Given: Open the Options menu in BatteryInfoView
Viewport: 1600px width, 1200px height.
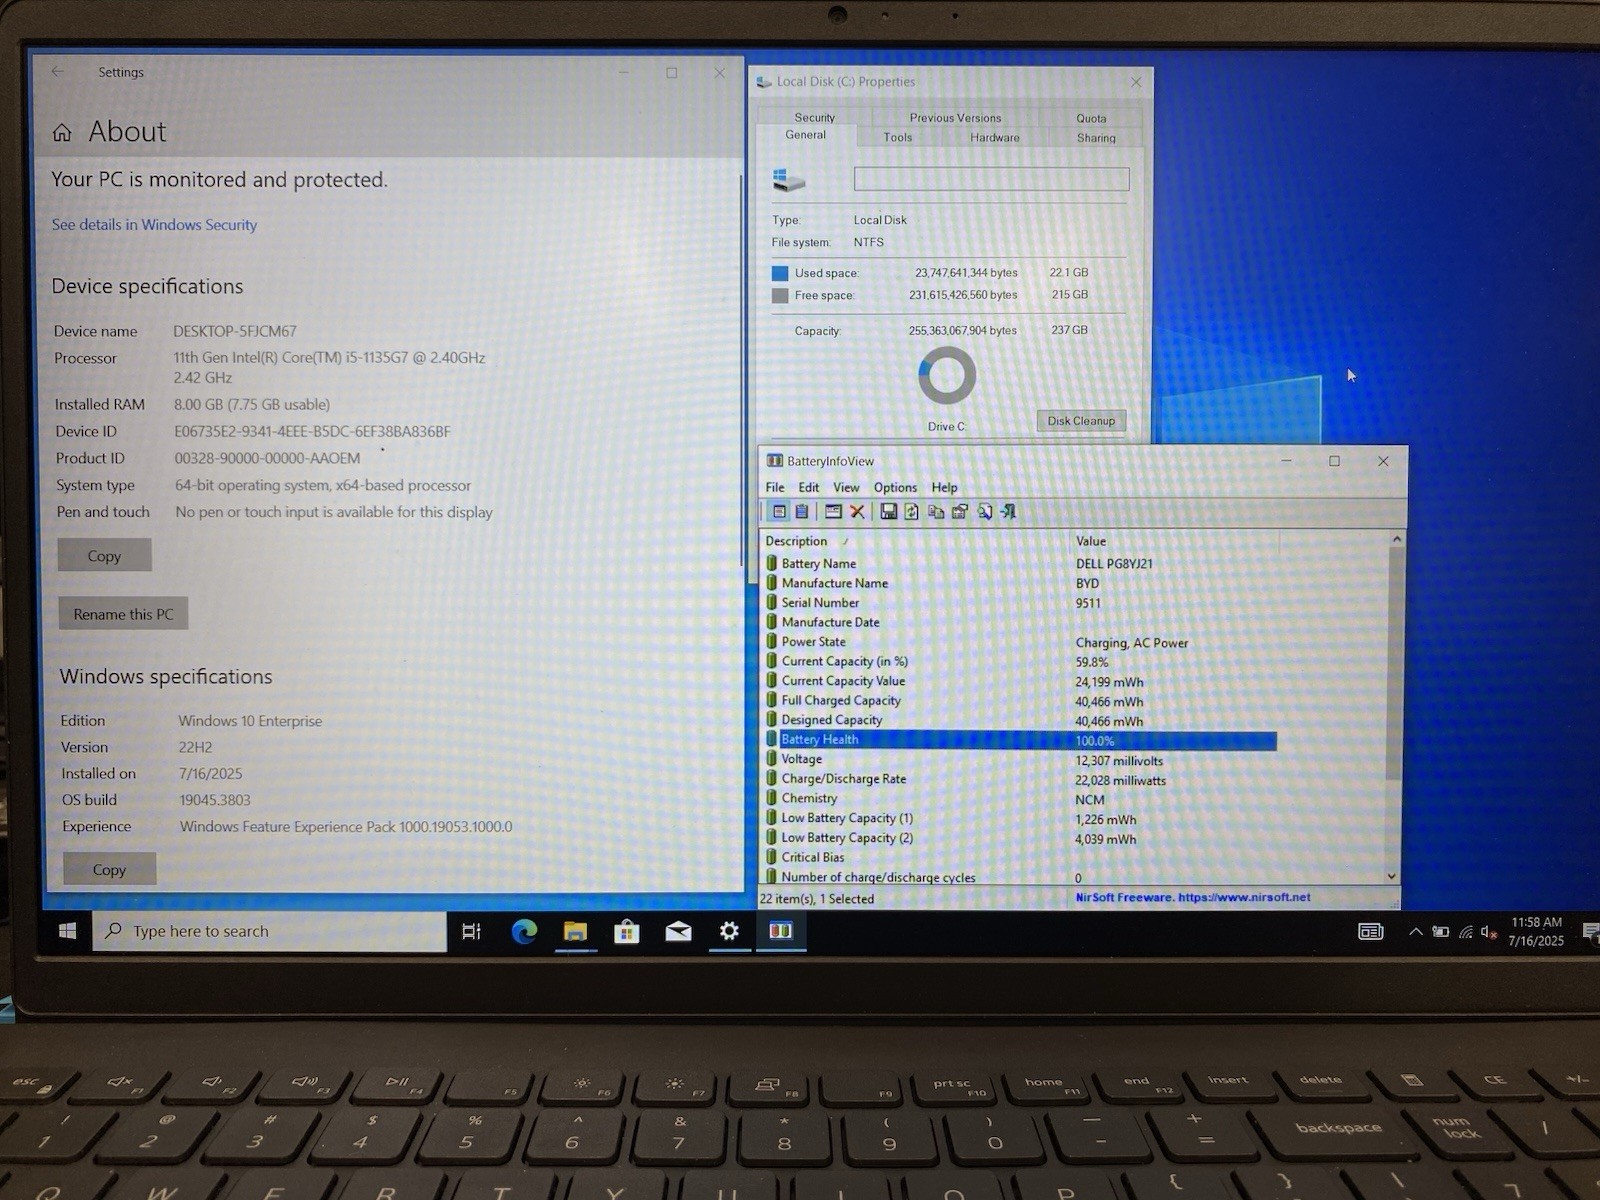Looking at the screenshot, I should pyautogui.click(x=895, y=487).
